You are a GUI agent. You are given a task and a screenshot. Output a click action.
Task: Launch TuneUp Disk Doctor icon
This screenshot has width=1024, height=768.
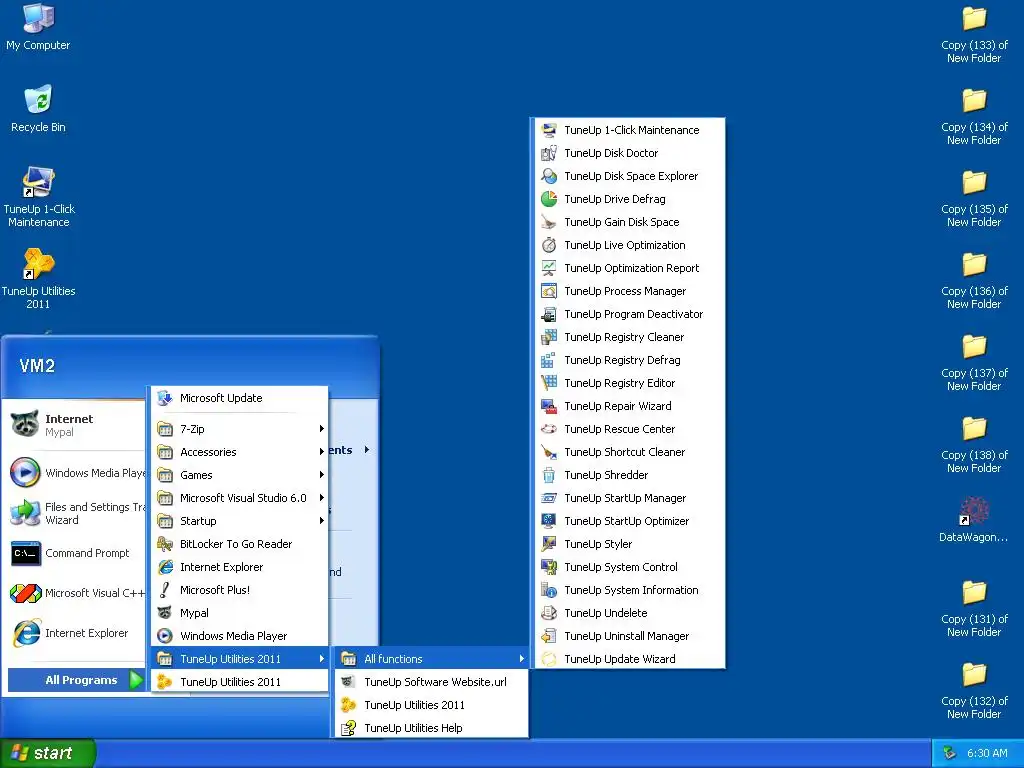[x=549, y=153]
